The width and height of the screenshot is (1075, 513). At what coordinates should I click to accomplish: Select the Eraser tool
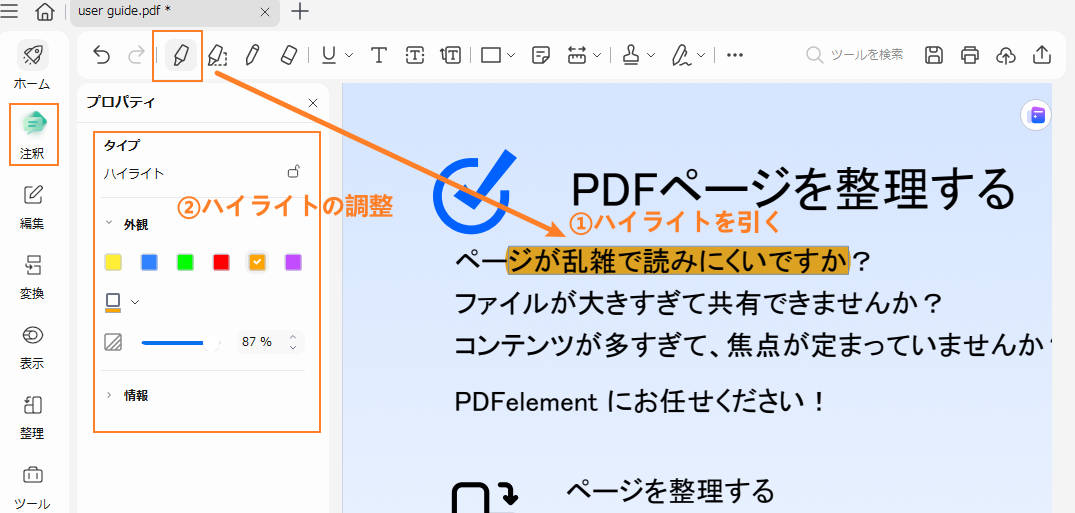click(x=288, y=55)
